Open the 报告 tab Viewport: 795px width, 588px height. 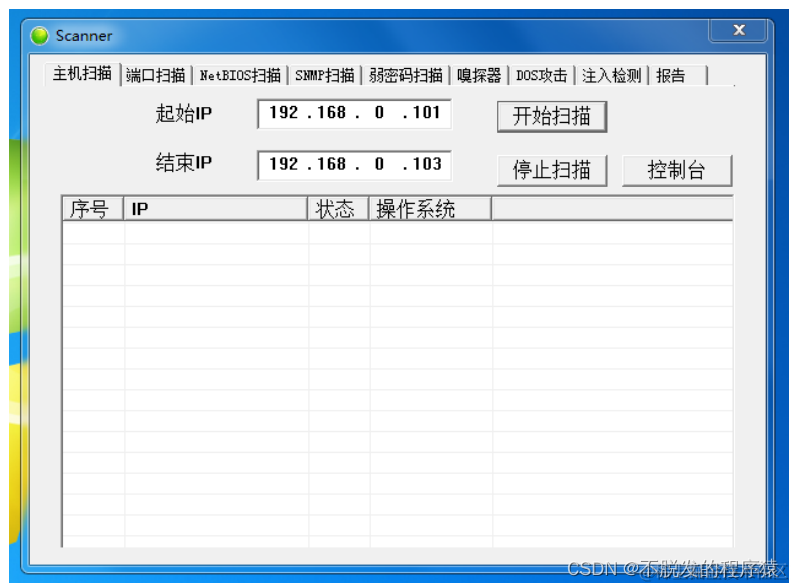tap(678, 76)
